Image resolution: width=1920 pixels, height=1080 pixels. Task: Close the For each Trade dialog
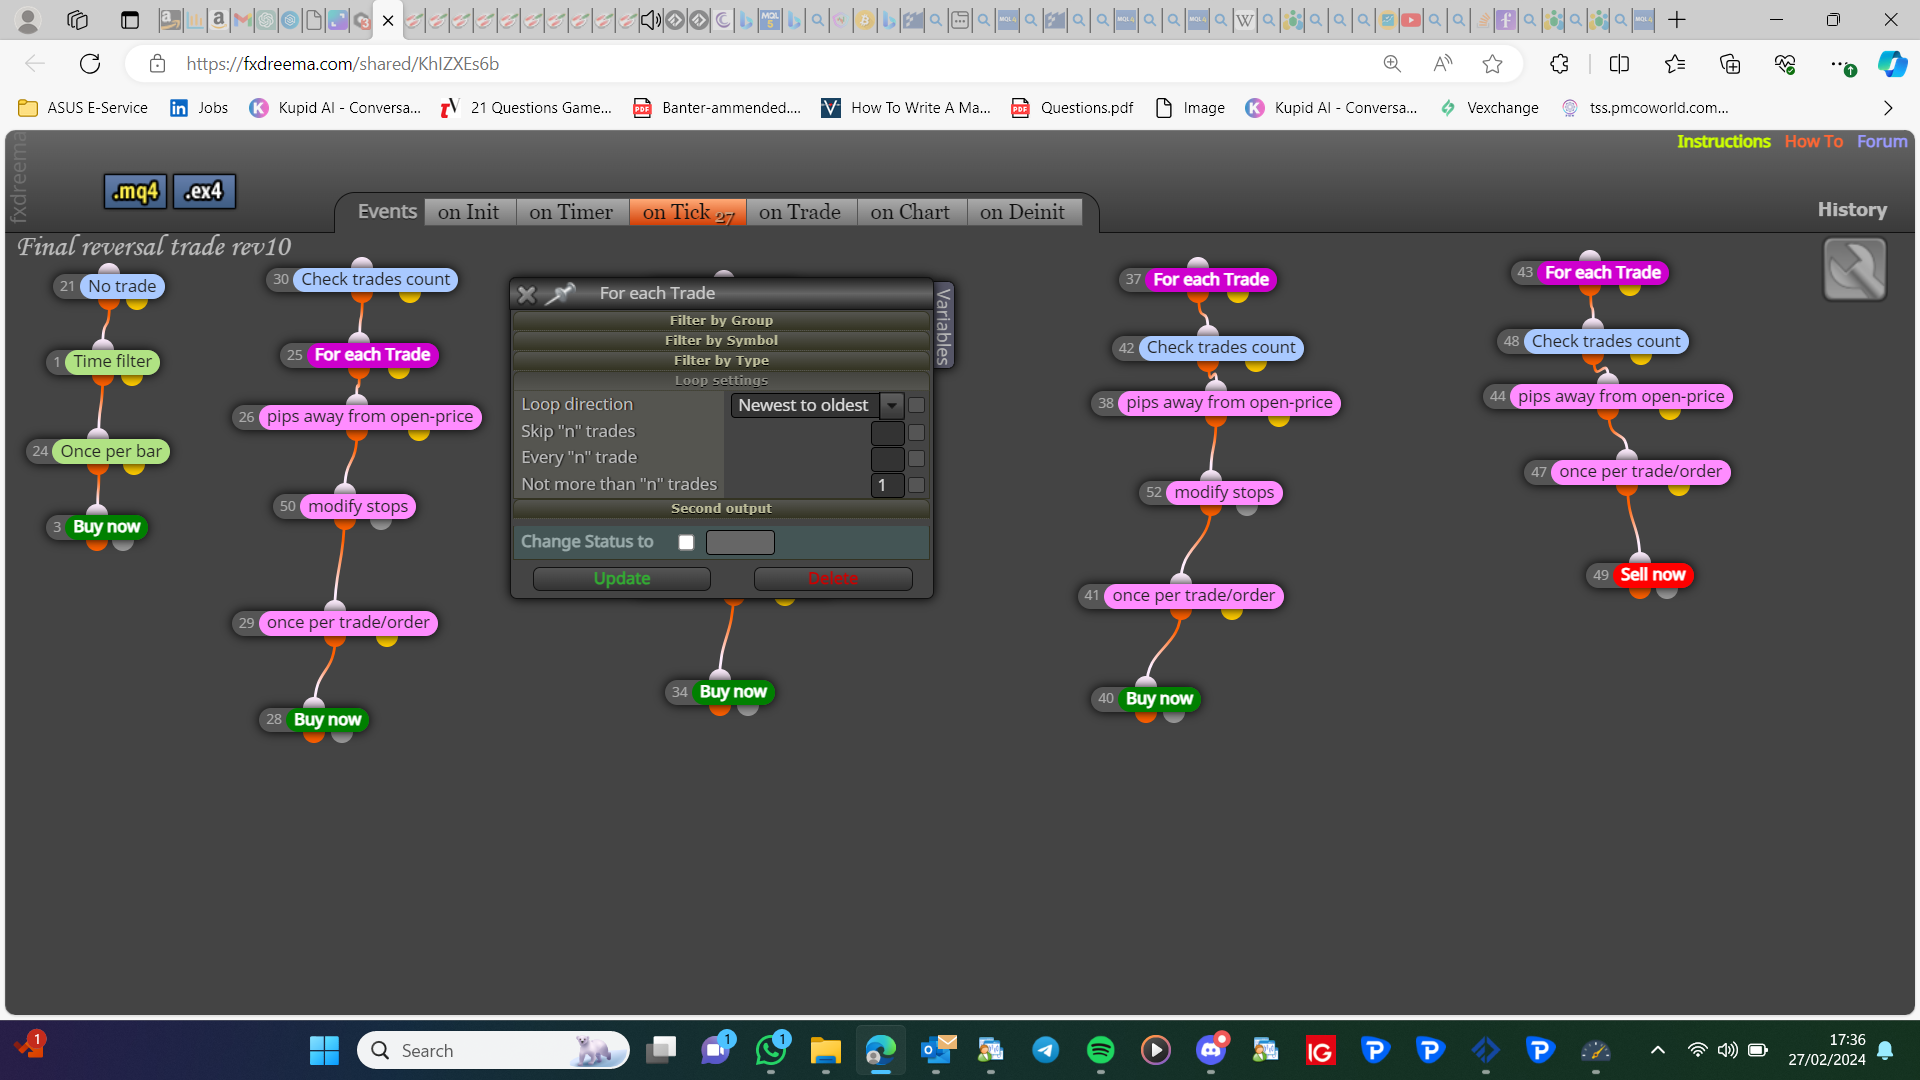(x=527, y=294)
